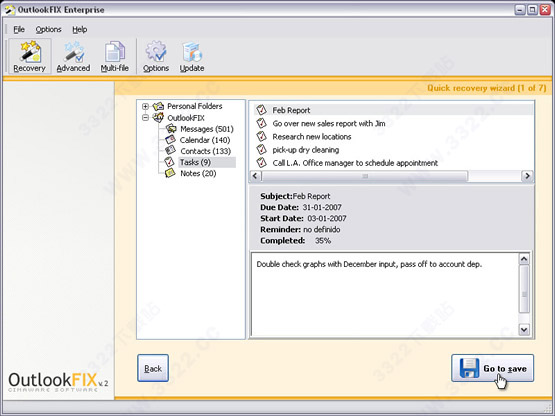Open the Calendar (140) folder
The image size is (555, 416).
(205, 140)
